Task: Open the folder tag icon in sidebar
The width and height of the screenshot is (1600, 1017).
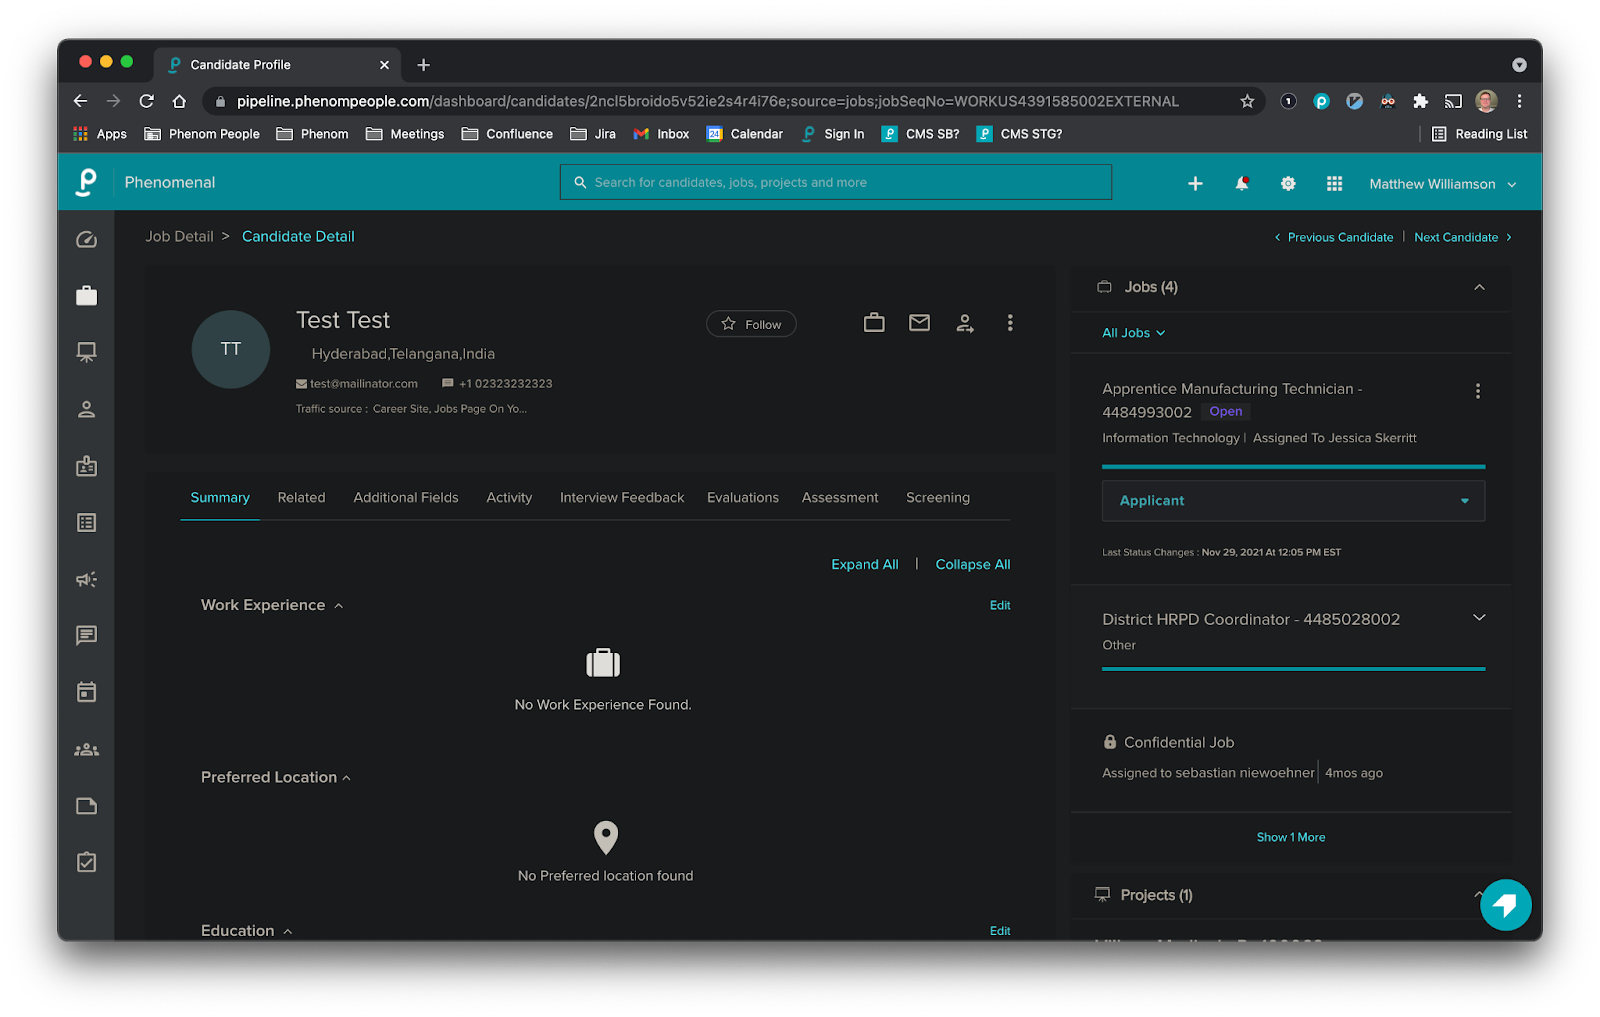Action: click(87, 806)
